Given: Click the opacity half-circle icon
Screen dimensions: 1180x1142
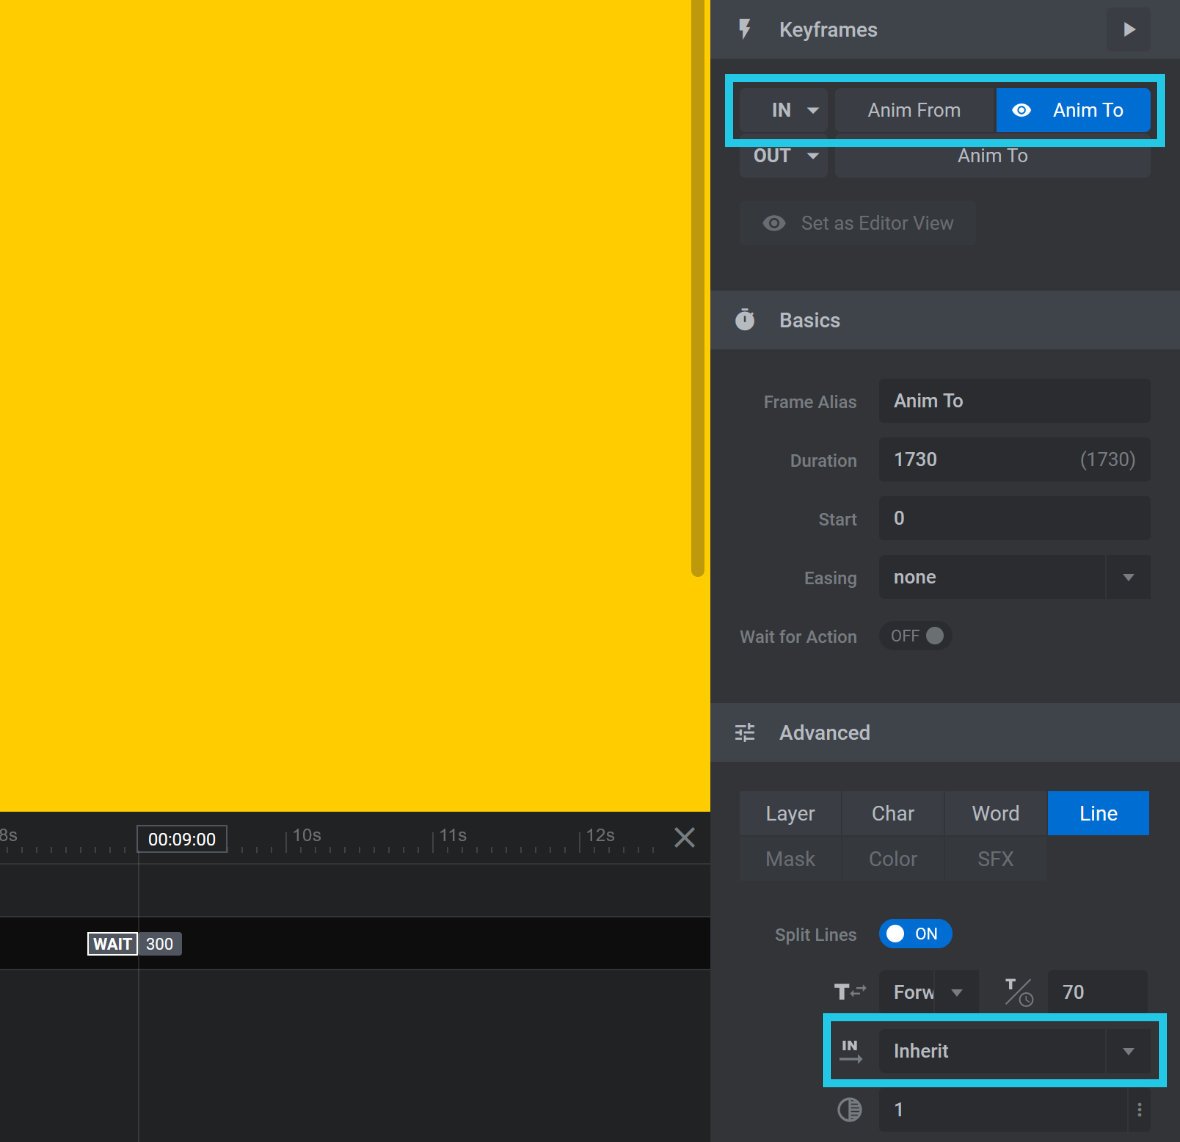Looking at the screenshot, I should pyautogui.click(x=850, y=1110).
